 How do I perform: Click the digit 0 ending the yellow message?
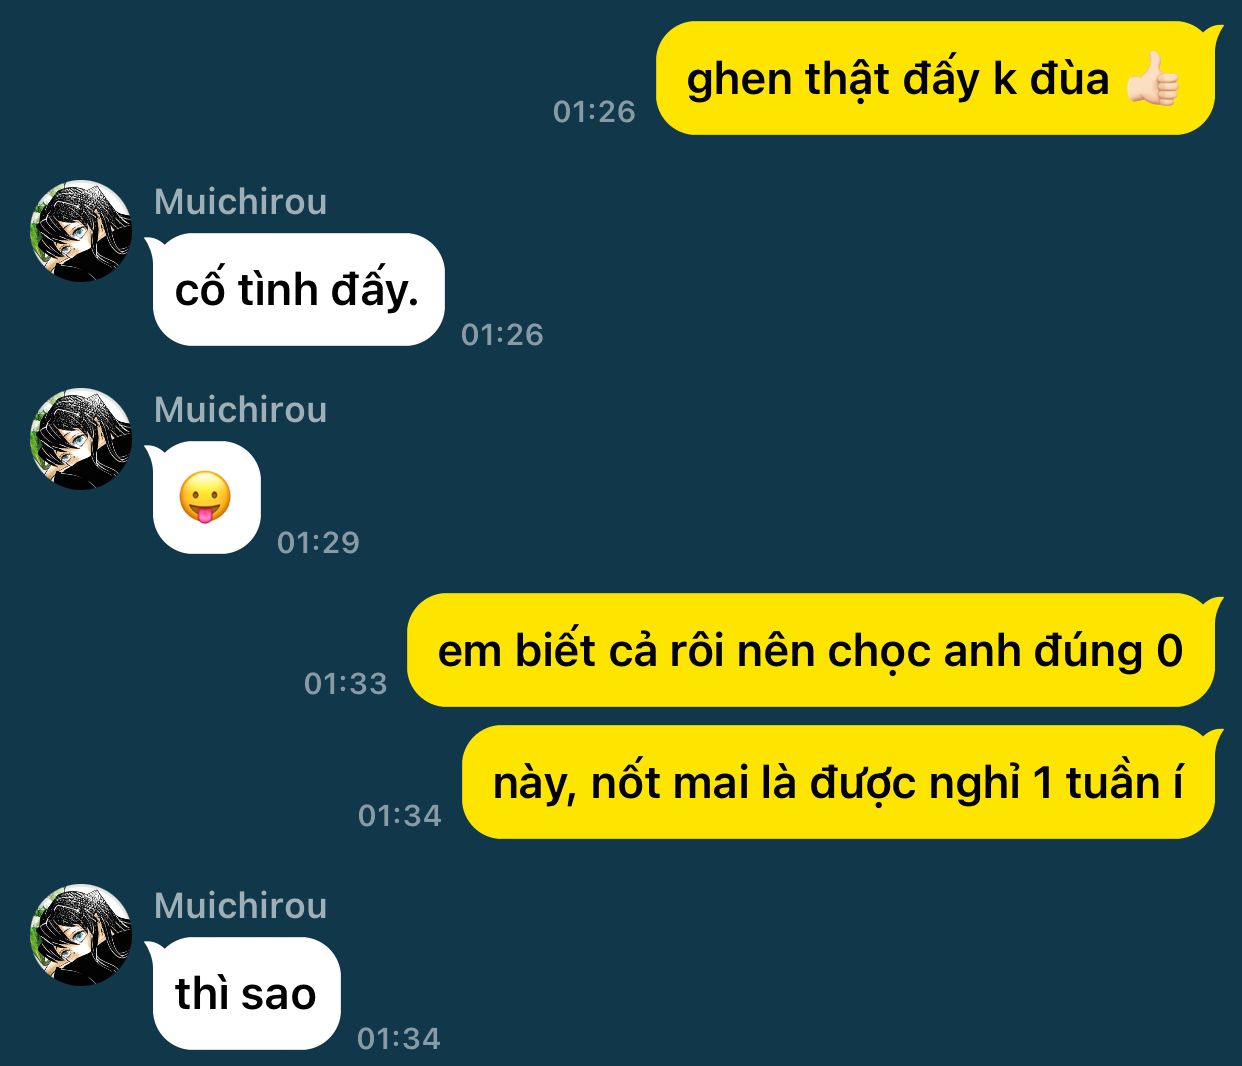pyautogui.click(x=1169, y=652)
